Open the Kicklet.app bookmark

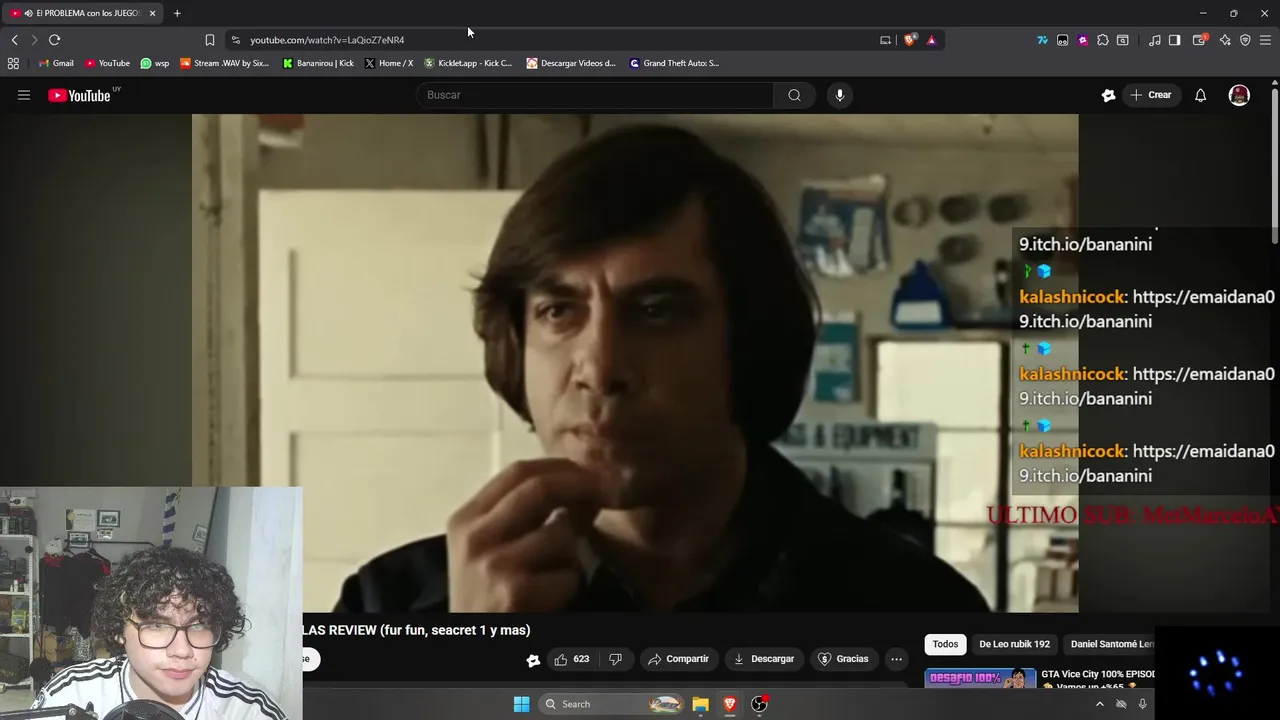click(x=468, y=63)
